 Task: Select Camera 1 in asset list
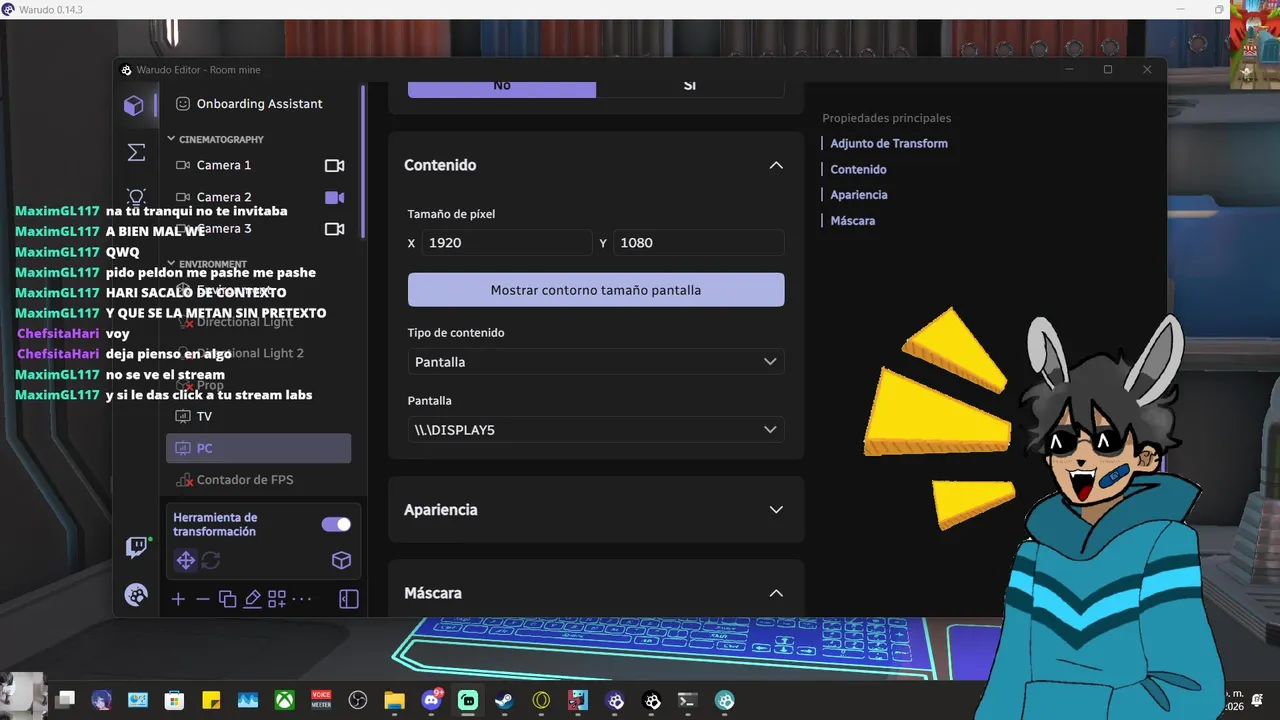tap(224, 166)
